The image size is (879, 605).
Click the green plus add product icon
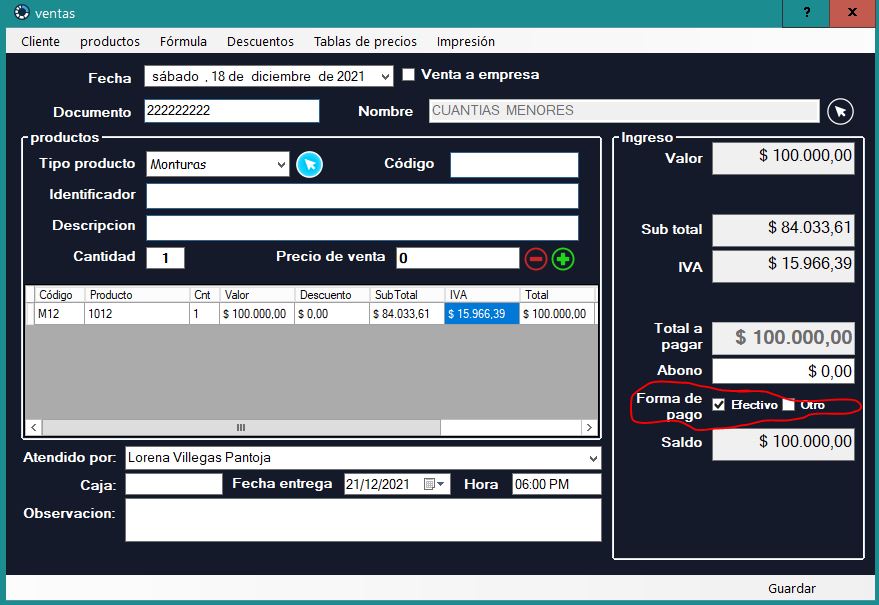563,259
